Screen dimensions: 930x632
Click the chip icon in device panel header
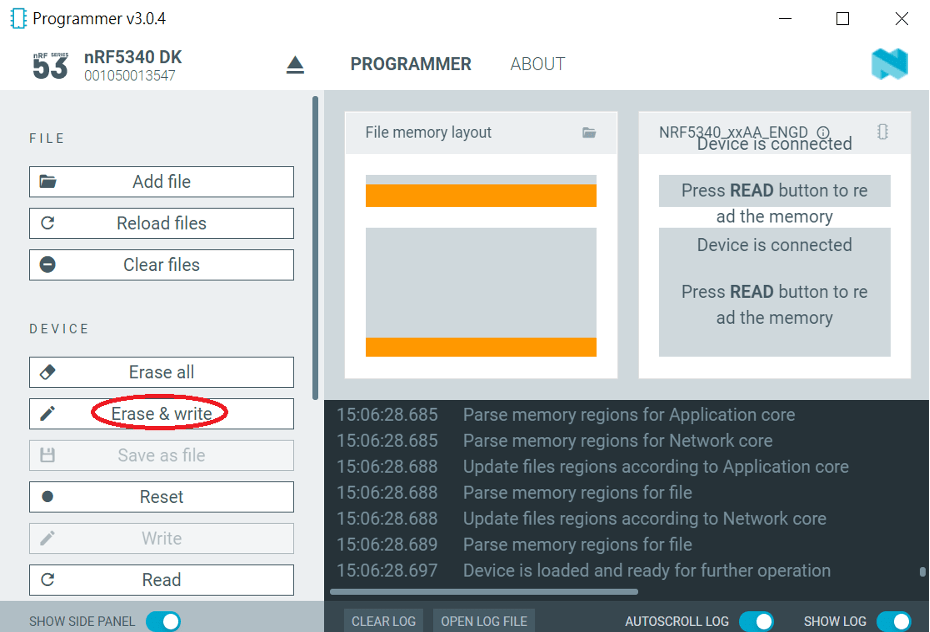(882, 132)
